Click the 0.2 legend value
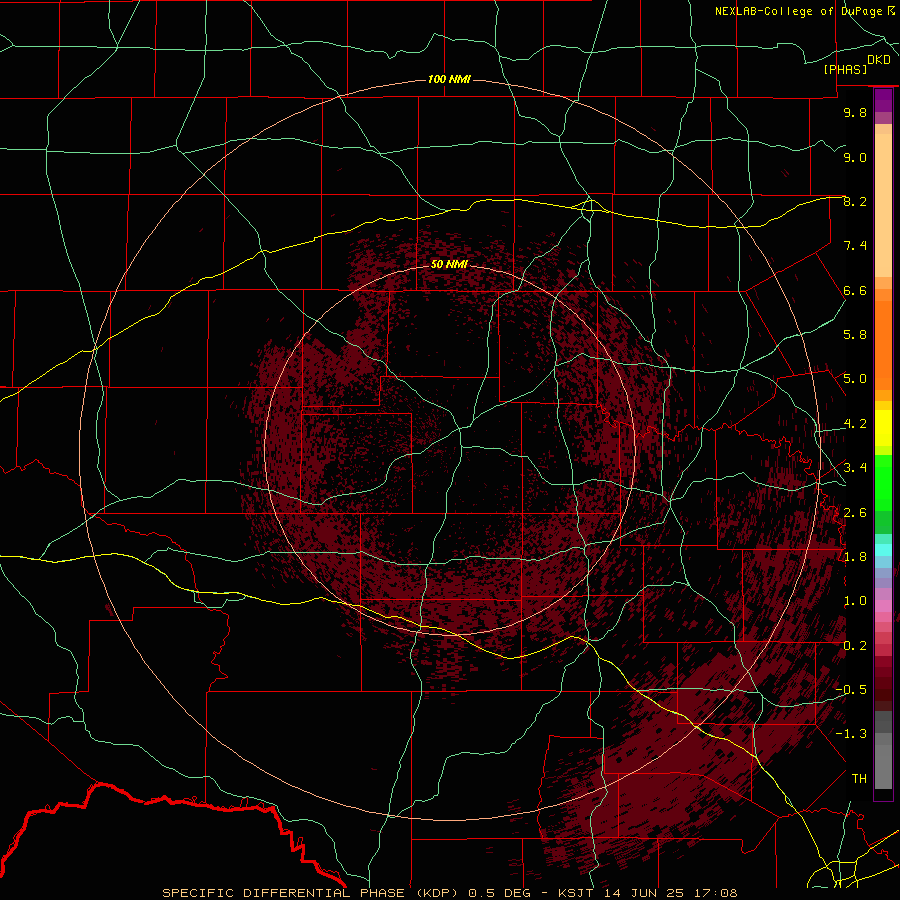This screenshot has width=900, height=900. 855,646
